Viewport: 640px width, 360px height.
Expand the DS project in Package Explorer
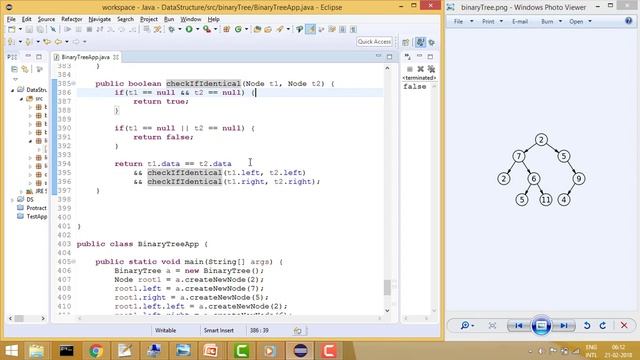coord(12,200)
